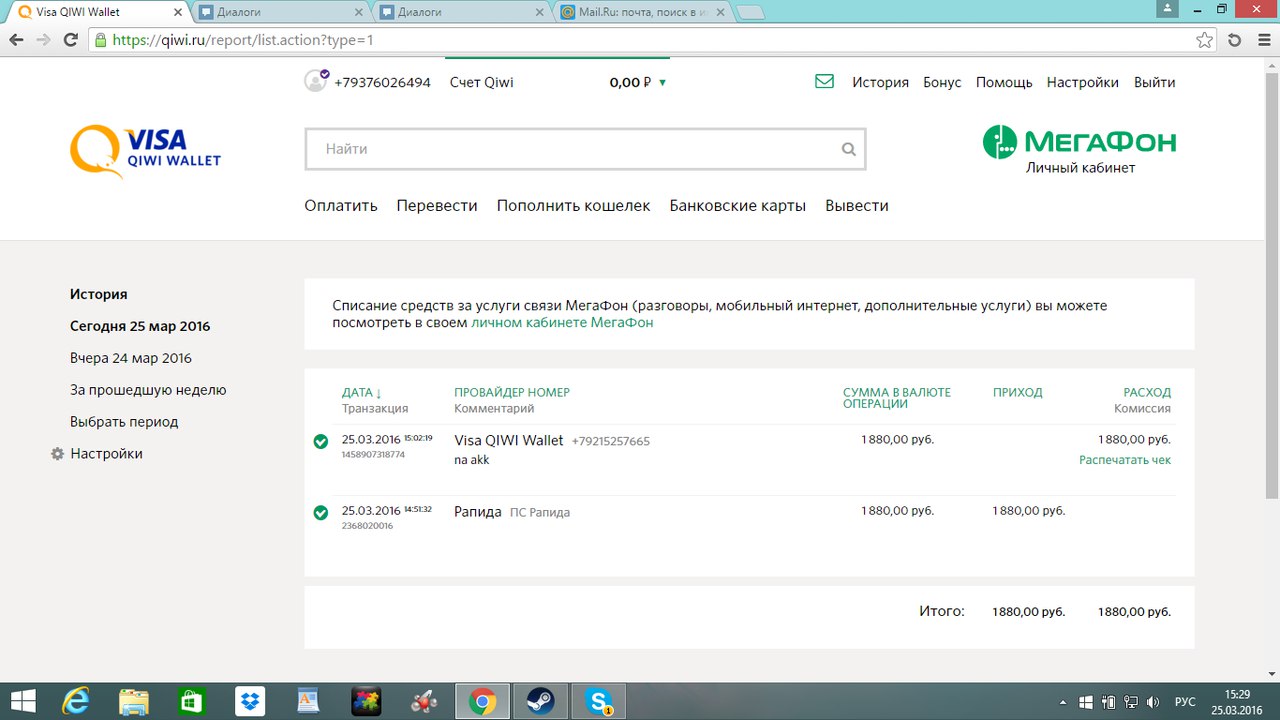This screenshot has height=720, width=1280.
Task: Click the gear icon beside Настройки in sidebar
Action: (x=57, y=454)
